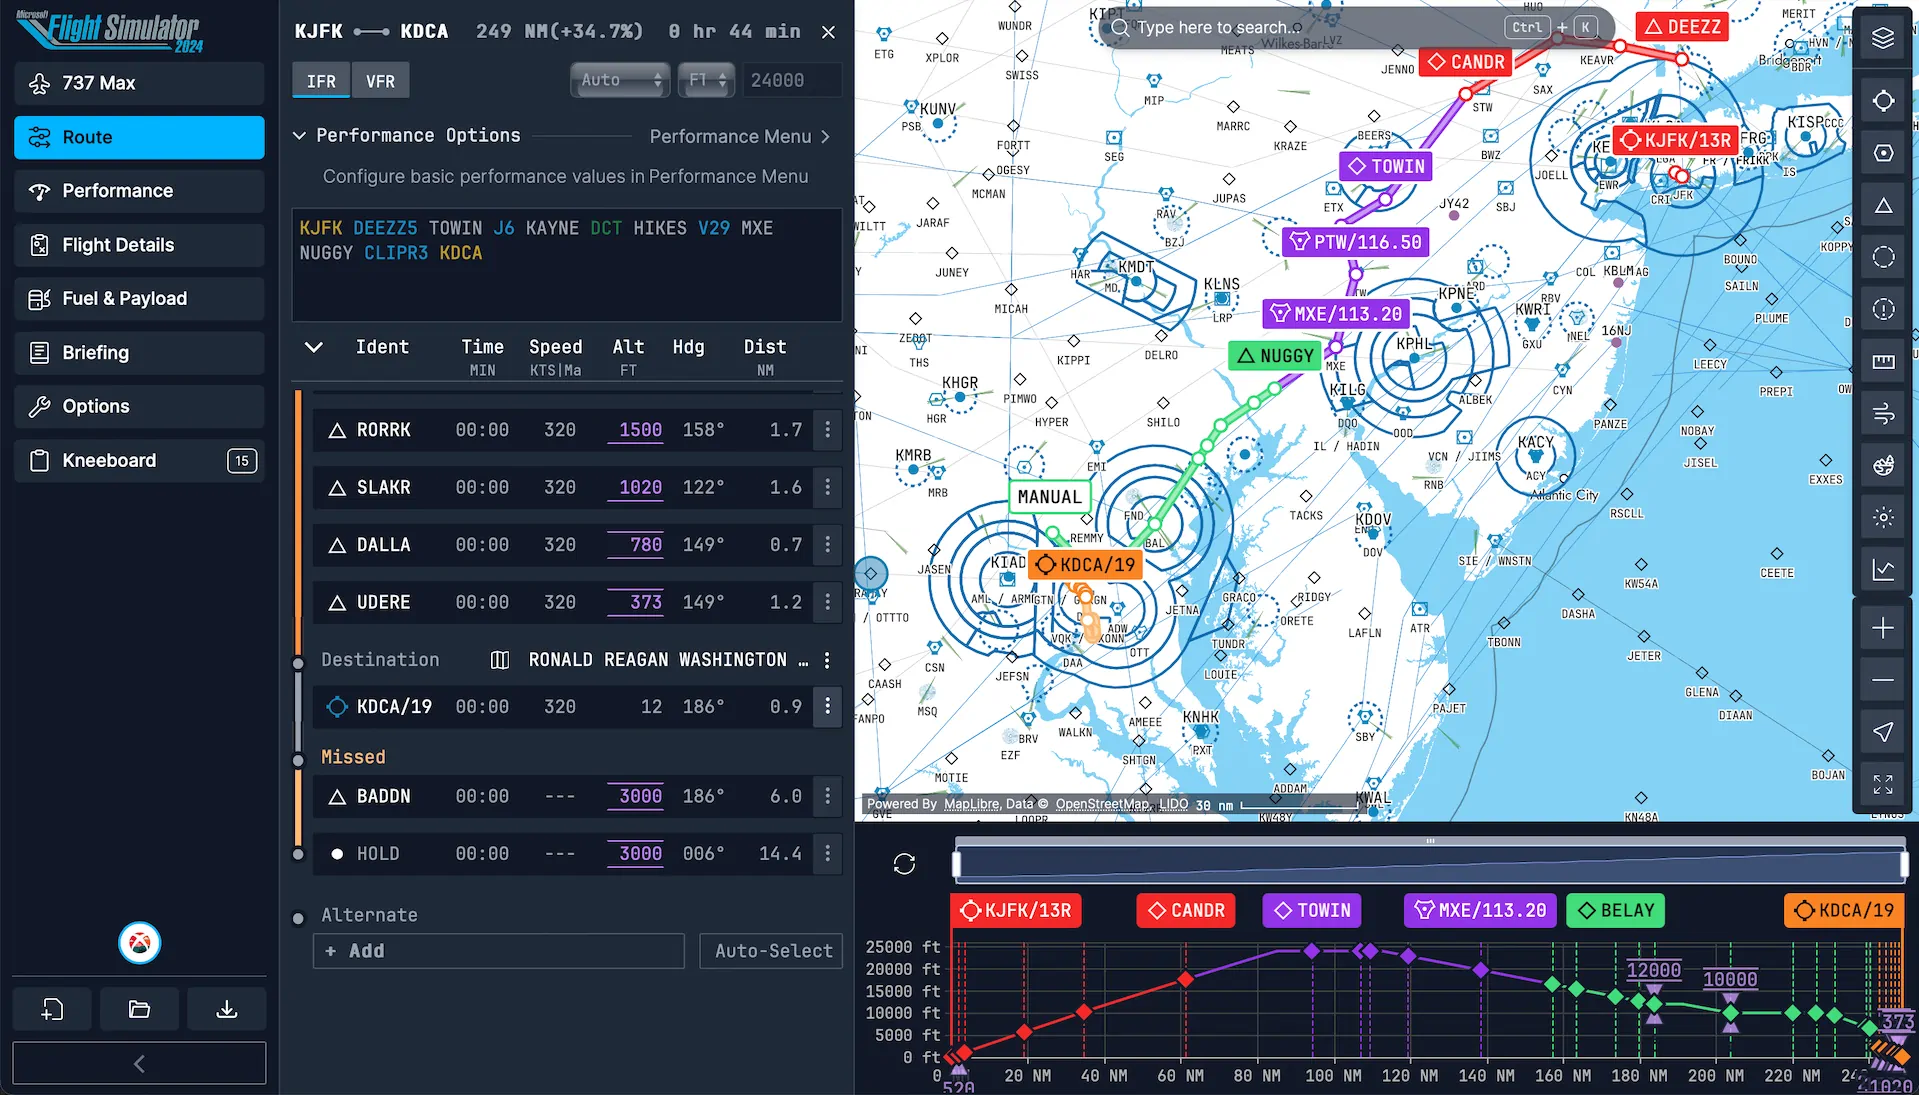
Task: Open the Fuel & Payload section
Action: click(x=139, y=298)
